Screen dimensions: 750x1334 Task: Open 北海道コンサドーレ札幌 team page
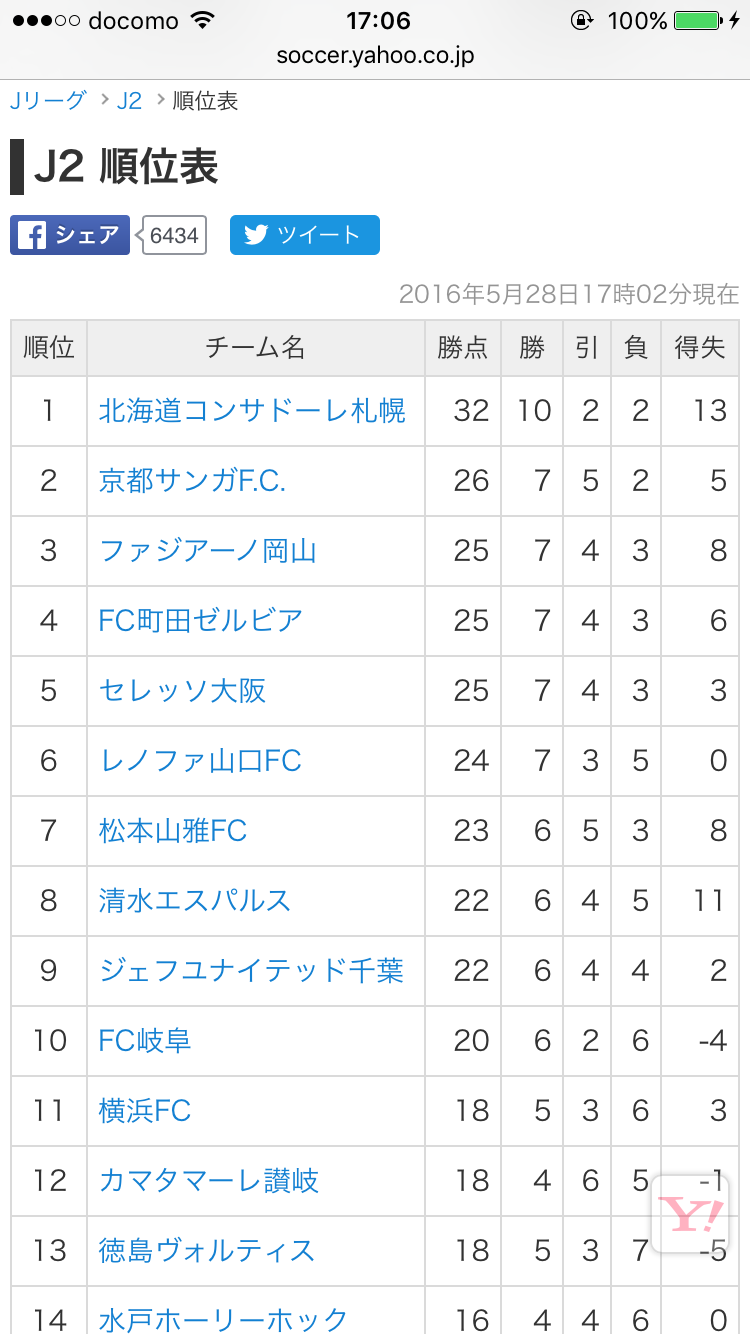coord(252,410)
